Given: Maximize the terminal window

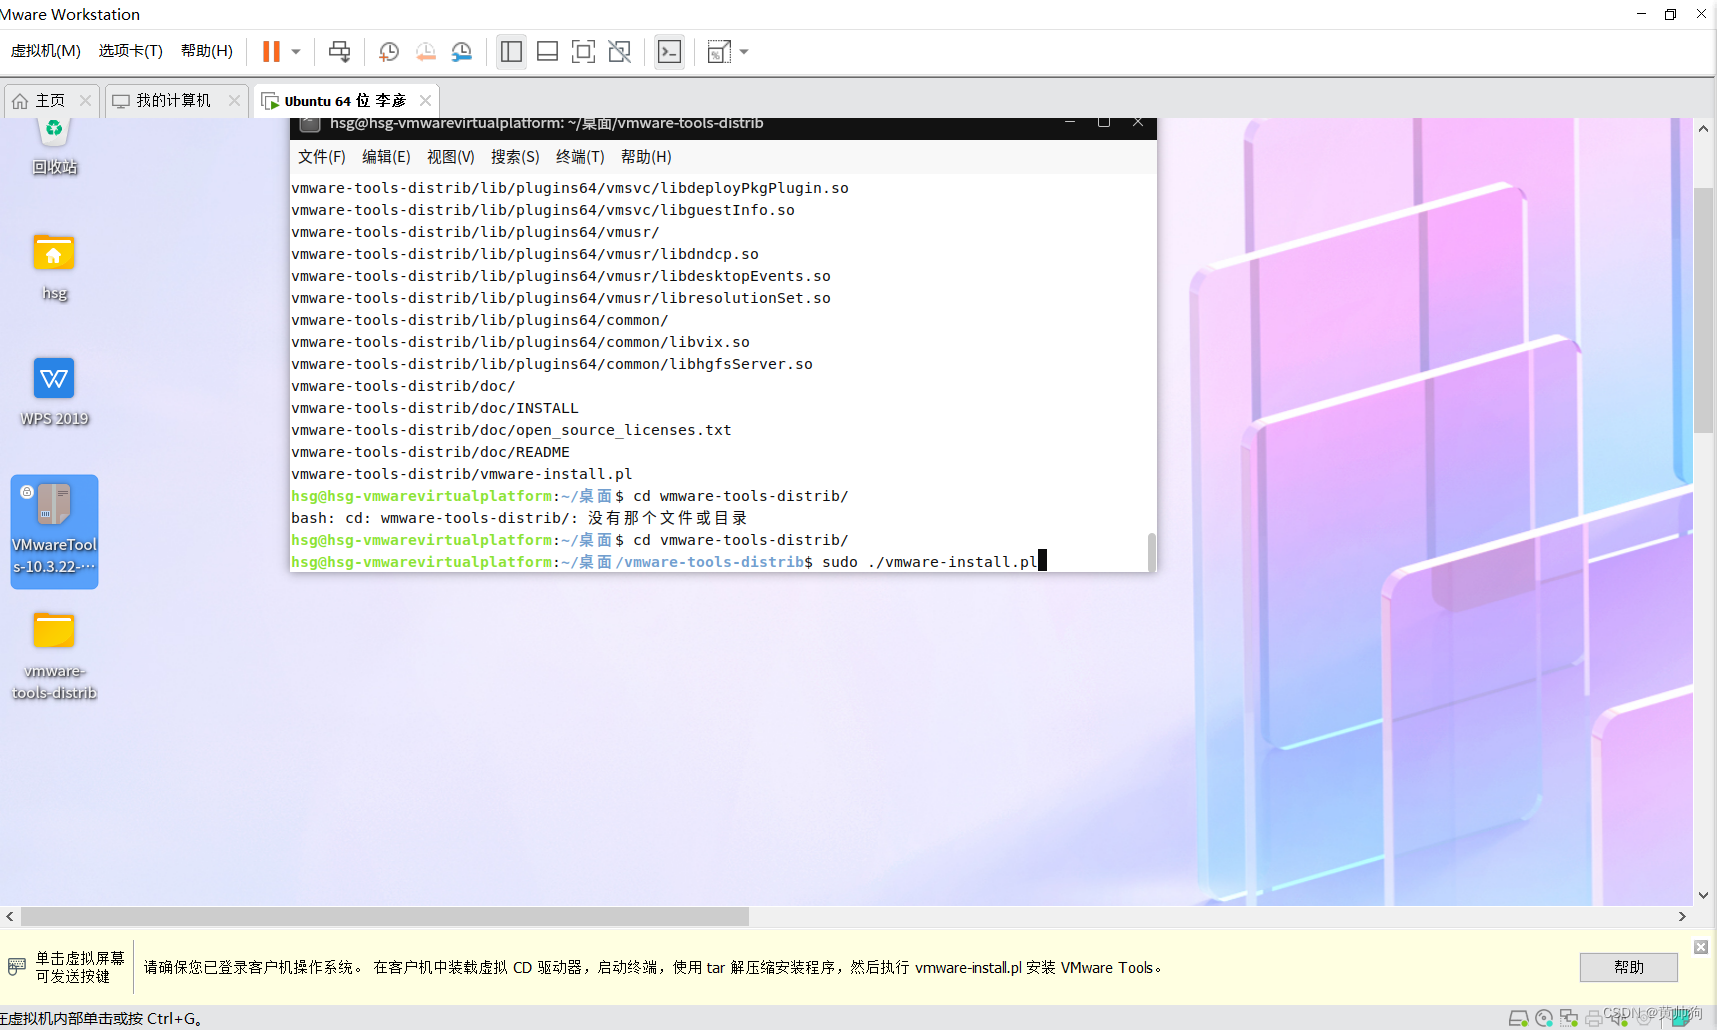Looking at the screenshot, I should [x=1104, y=123].
